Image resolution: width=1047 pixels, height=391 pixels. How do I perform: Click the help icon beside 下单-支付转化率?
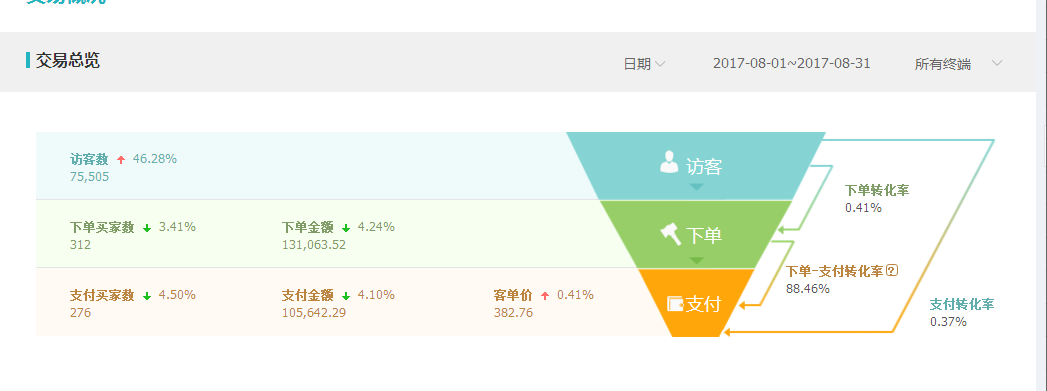tap(891, 270)
